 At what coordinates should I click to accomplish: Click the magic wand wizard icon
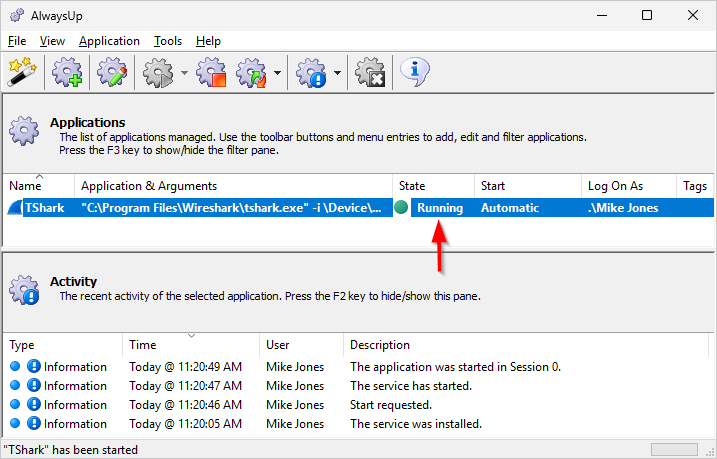[x=21, y=72]
